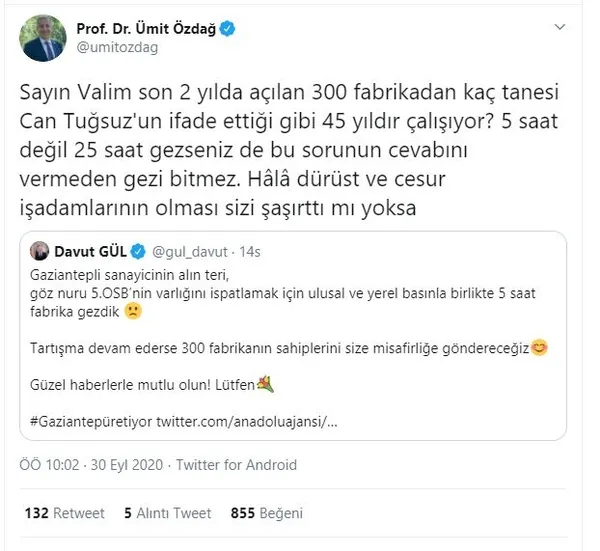
Task: View the 5 Alıntı Tweet list
Action: 167,513
